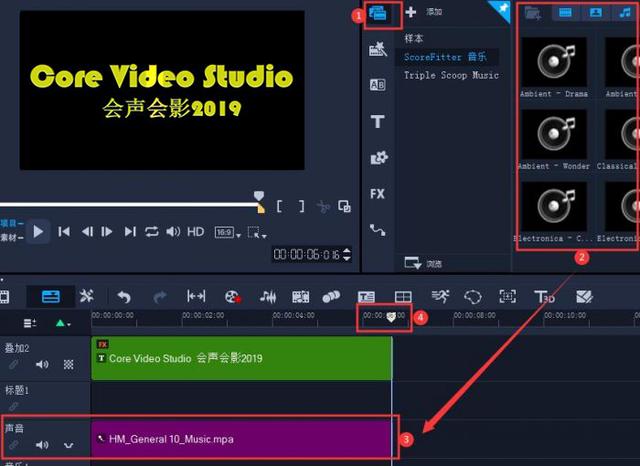640x466 pixels.
Task: Pin the library panel with pushpin
Action: [503, 8]
